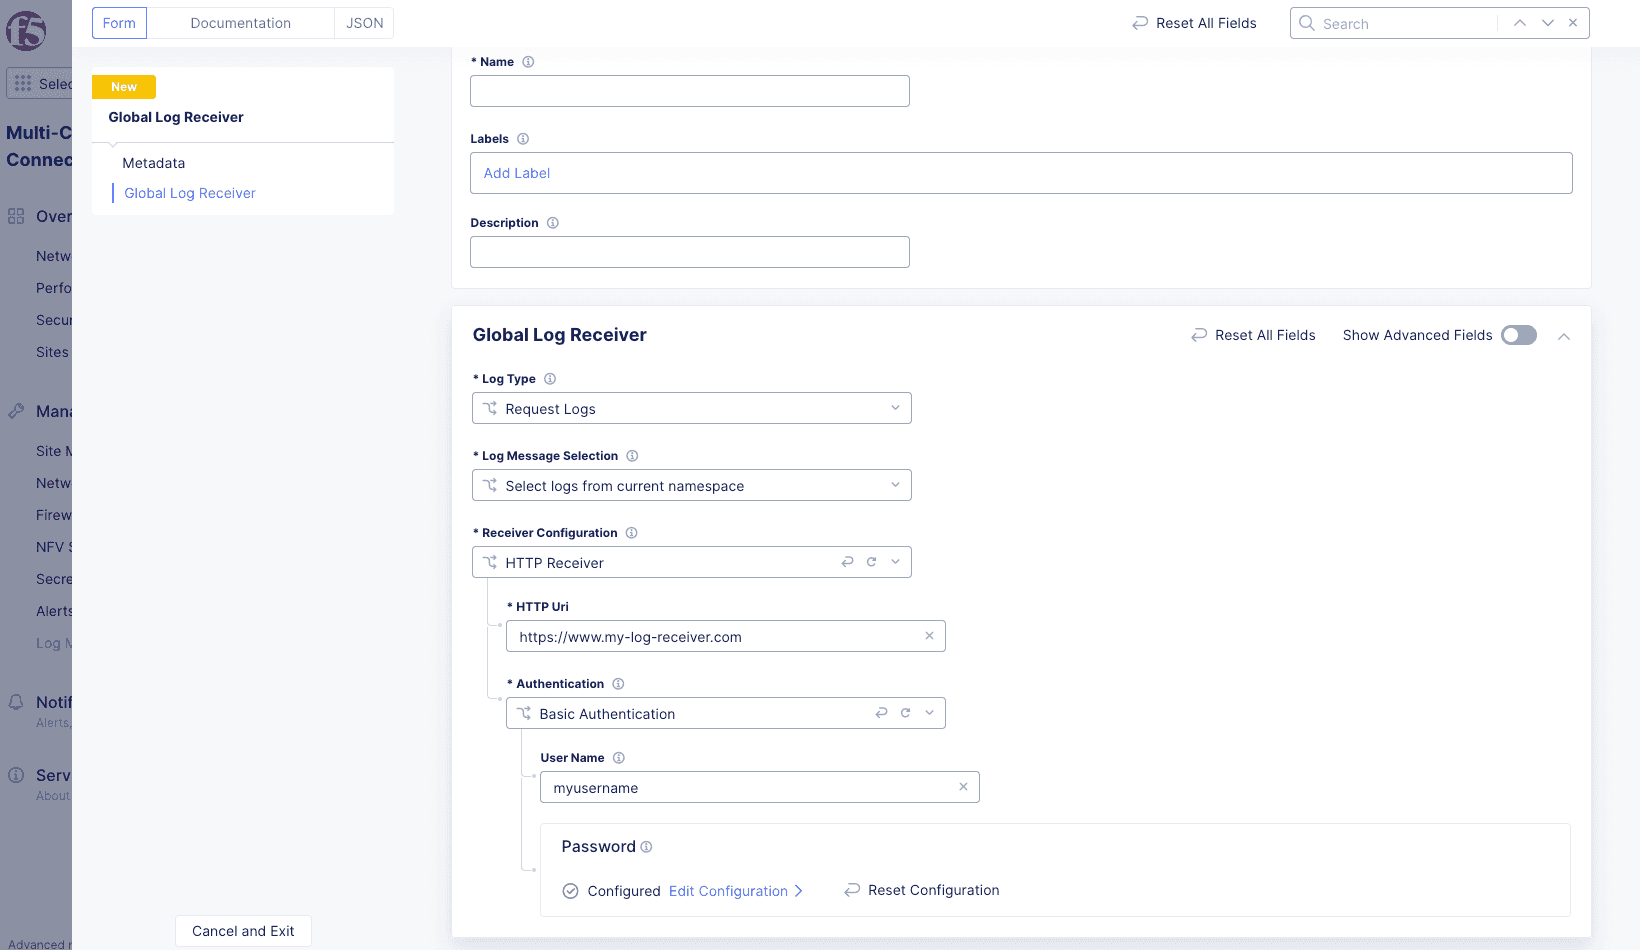1640x950 pixels.
Task: Collapse the Global Log Receiver section chevron
Action: tap(1563, 336)
